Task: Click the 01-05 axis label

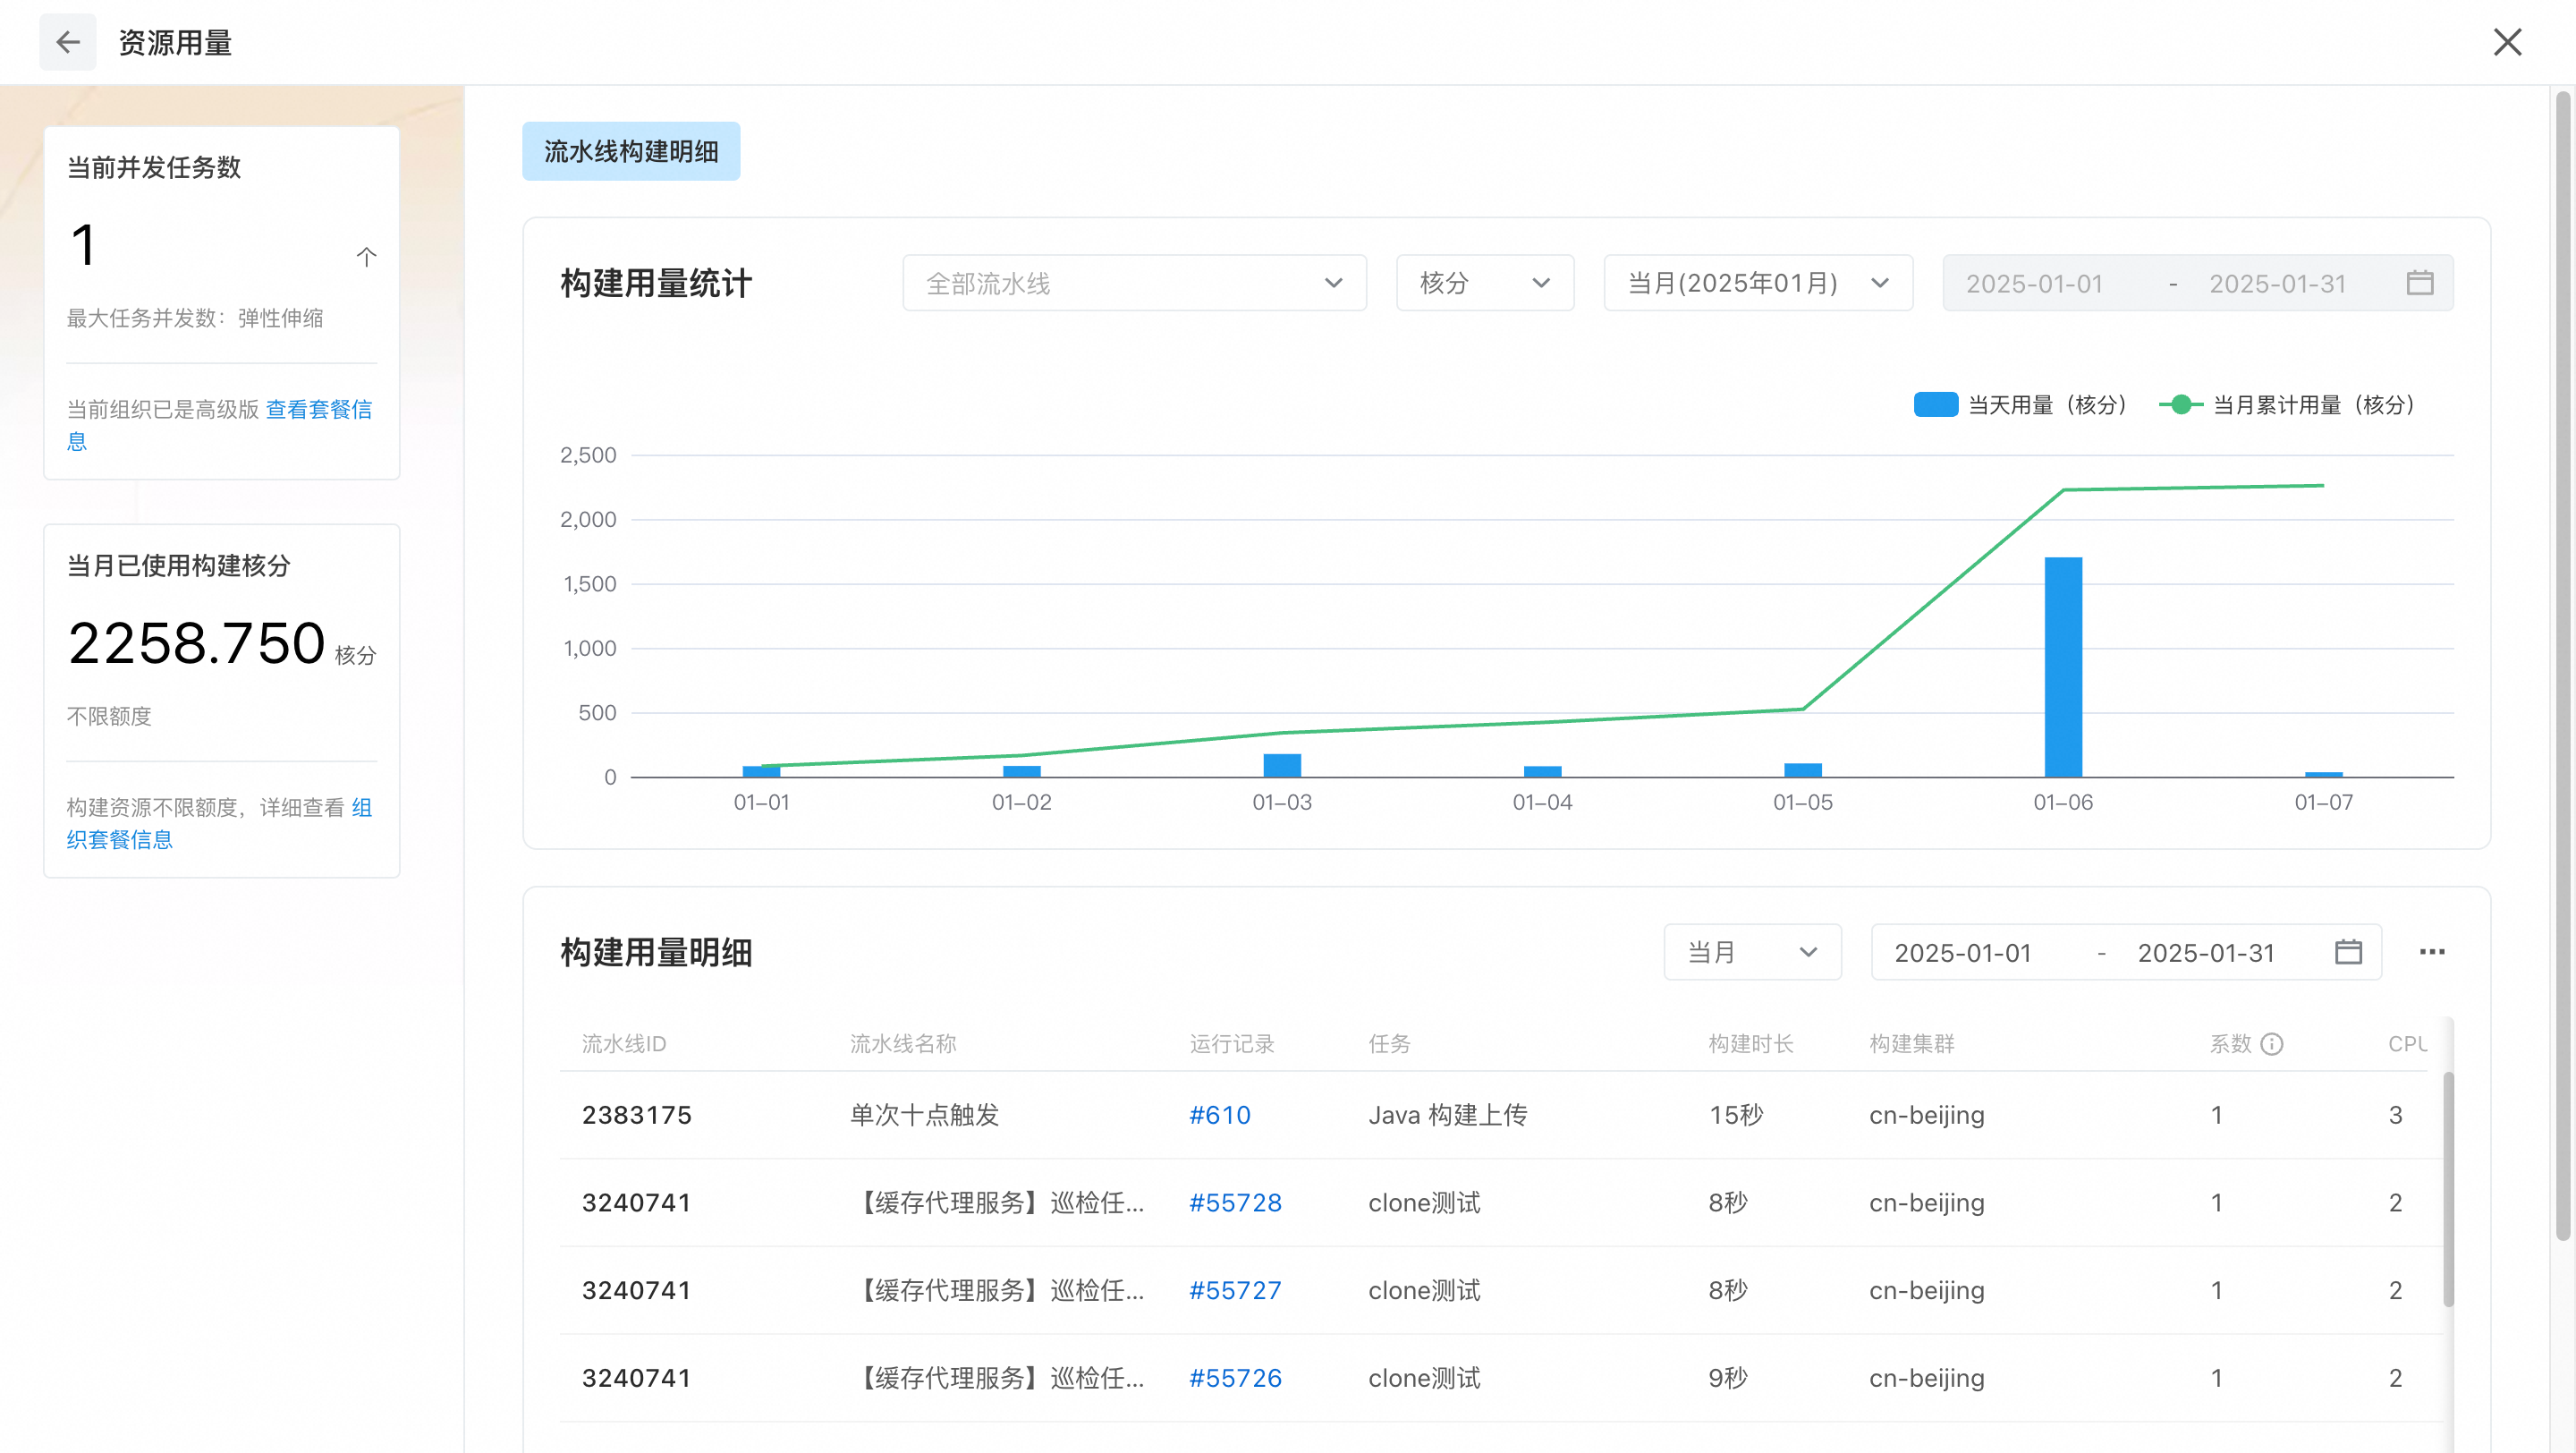Action: point(1802,802)
